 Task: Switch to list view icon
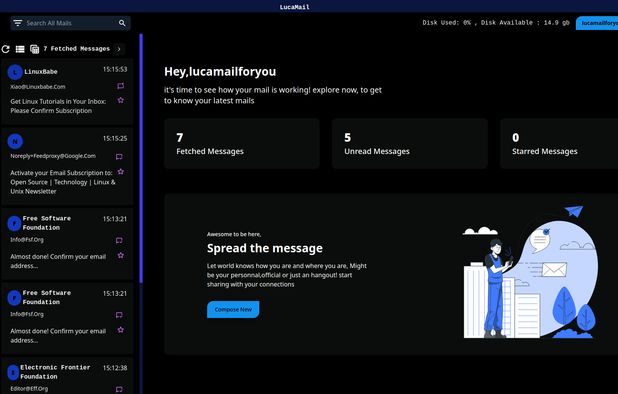pyautogui.click(x=20, y=49)
